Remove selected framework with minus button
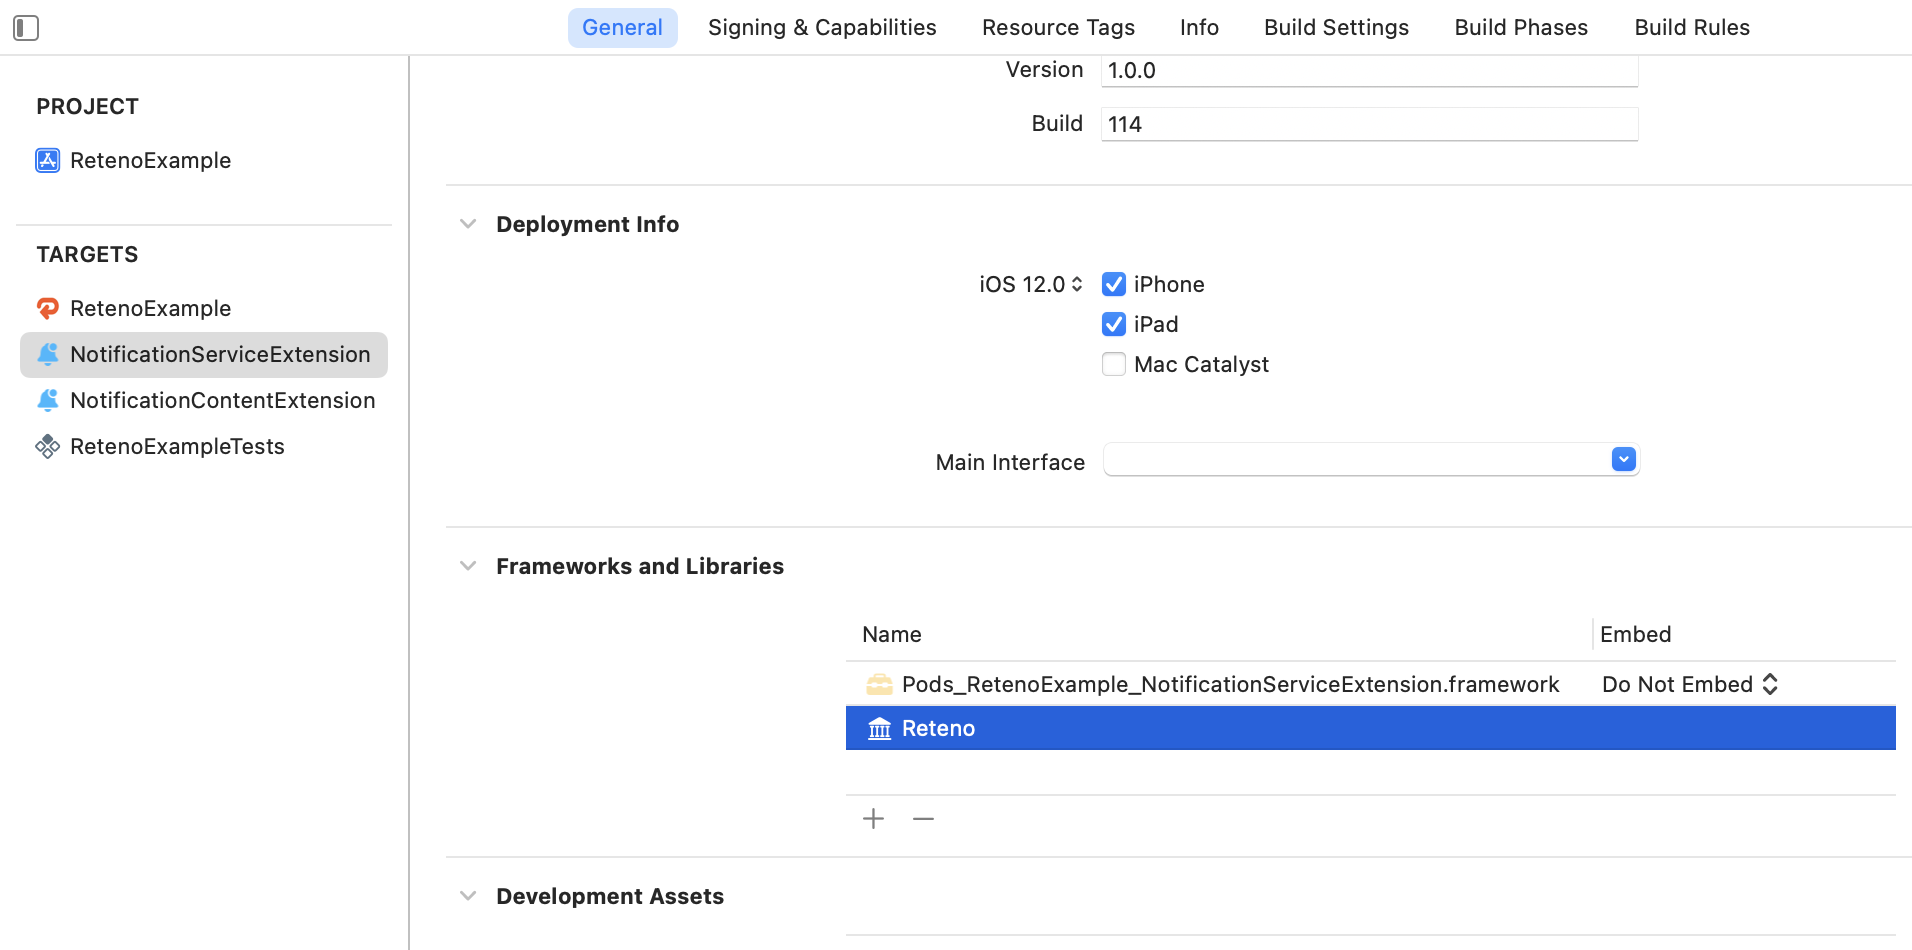 point(923,819)
